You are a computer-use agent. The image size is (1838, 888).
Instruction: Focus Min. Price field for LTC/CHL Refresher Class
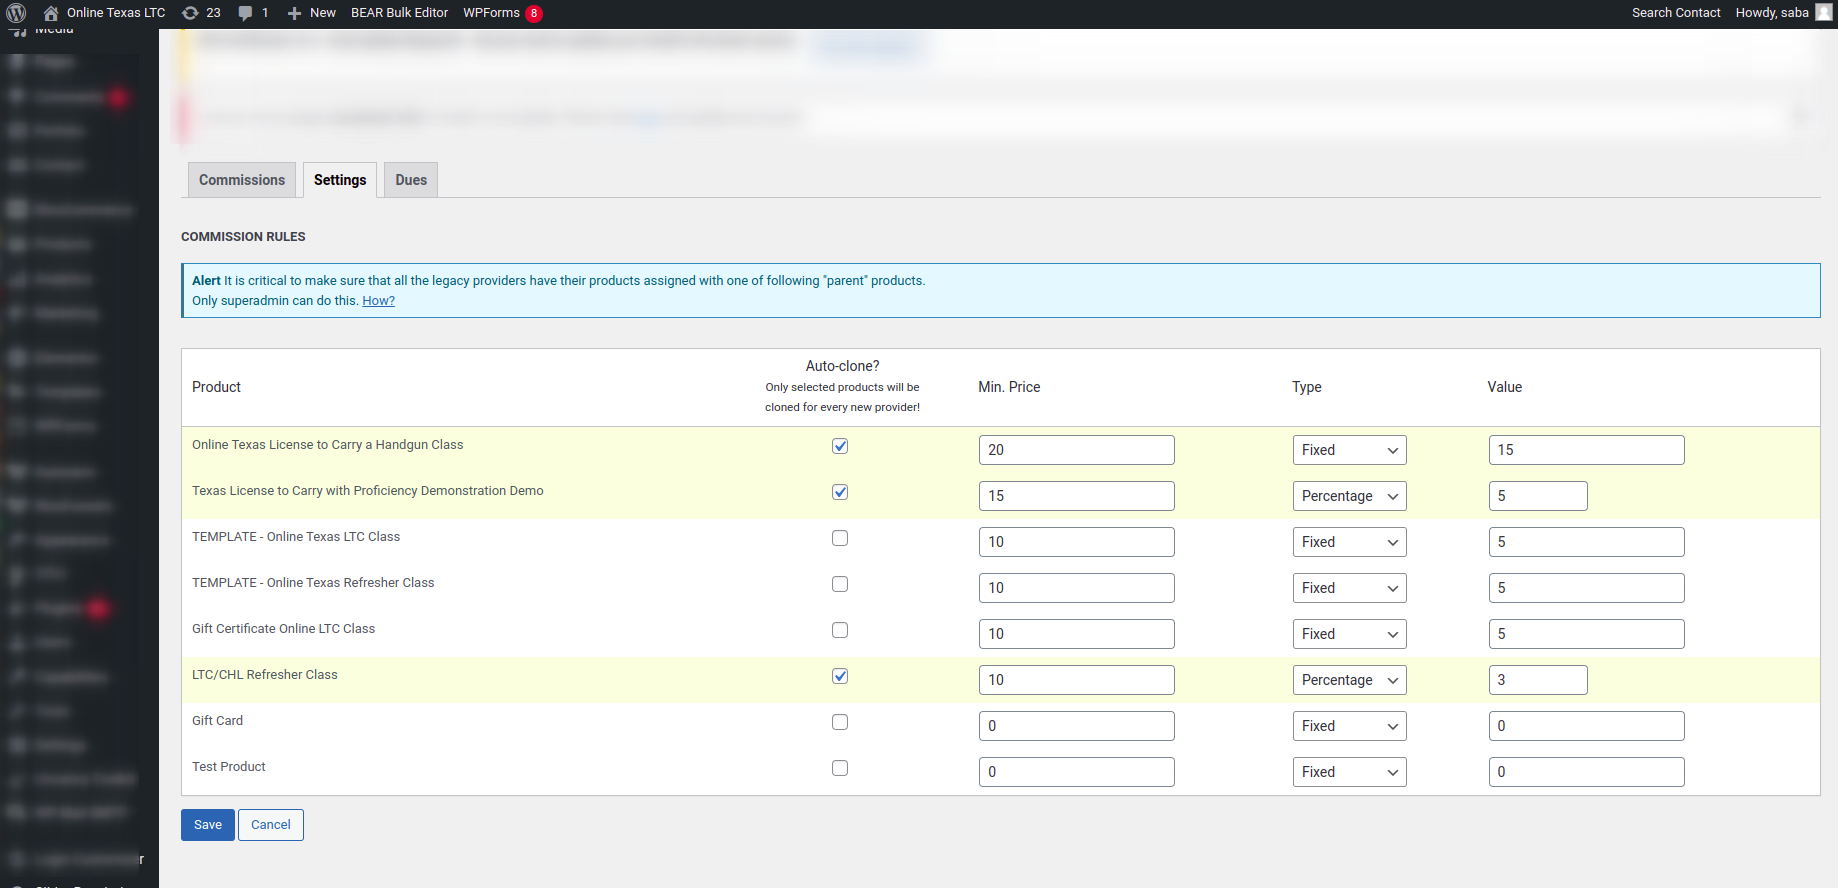click(x=1077, y=680)
